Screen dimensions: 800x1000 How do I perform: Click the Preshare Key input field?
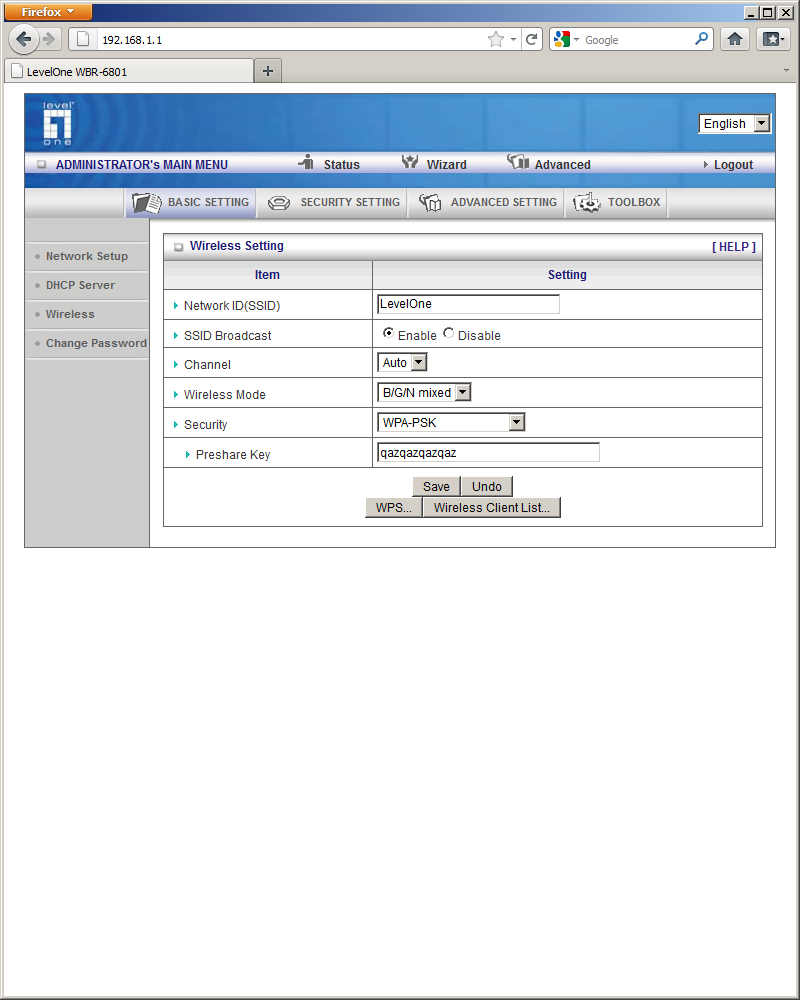tap(488, 453)
